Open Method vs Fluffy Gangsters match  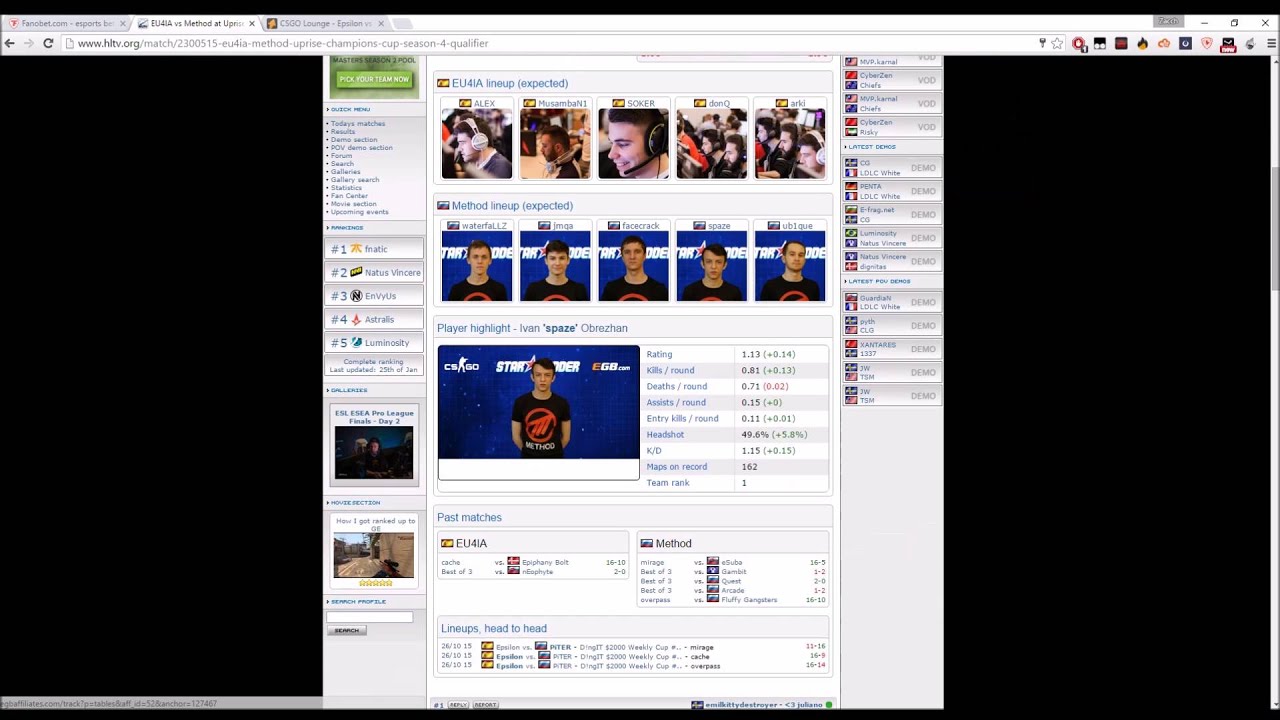pos(733,600)
